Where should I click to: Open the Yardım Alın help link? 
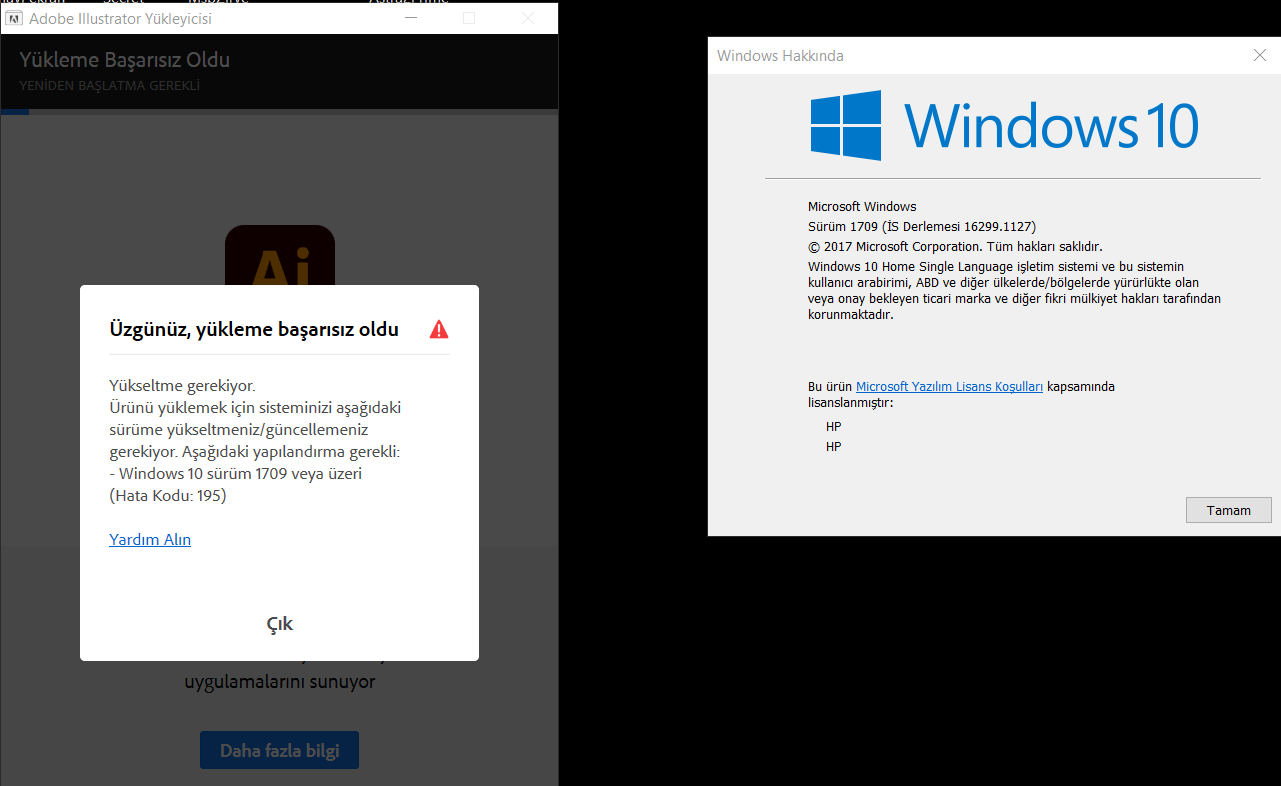pyautogui.click(x=150, y=540)
